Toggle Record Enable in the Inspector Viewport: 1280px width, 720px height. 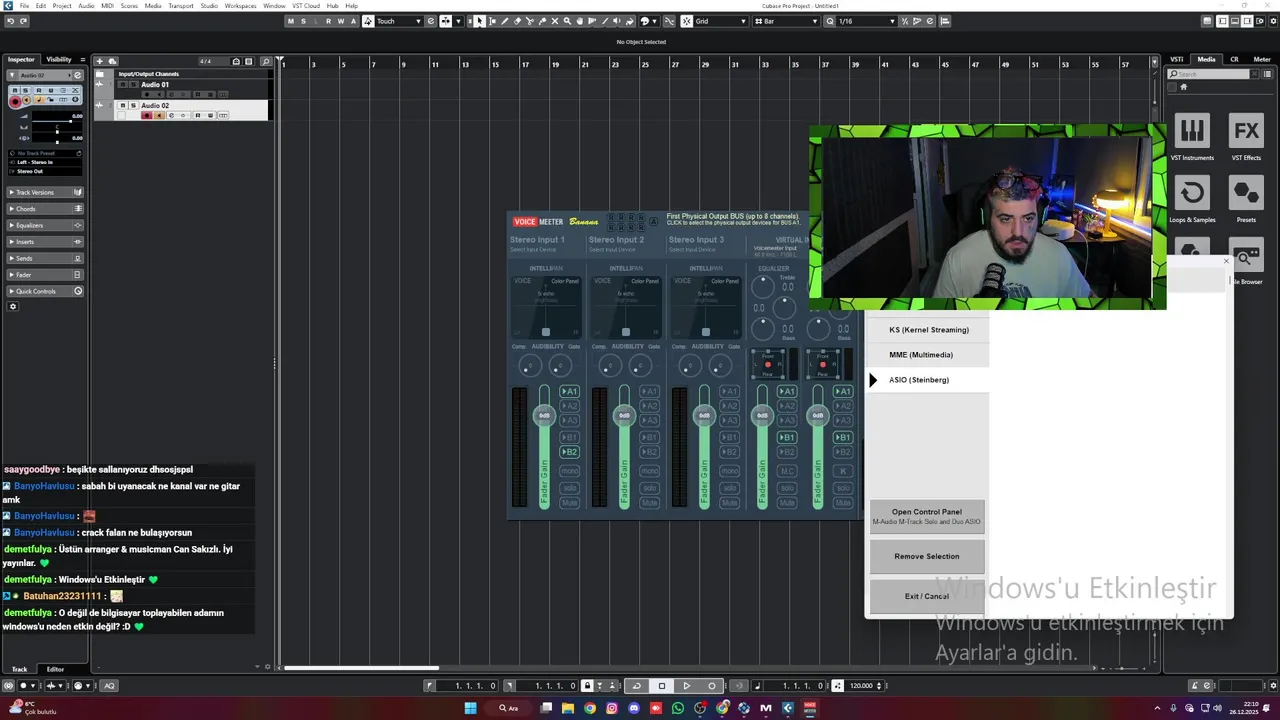tap(15, 101)
